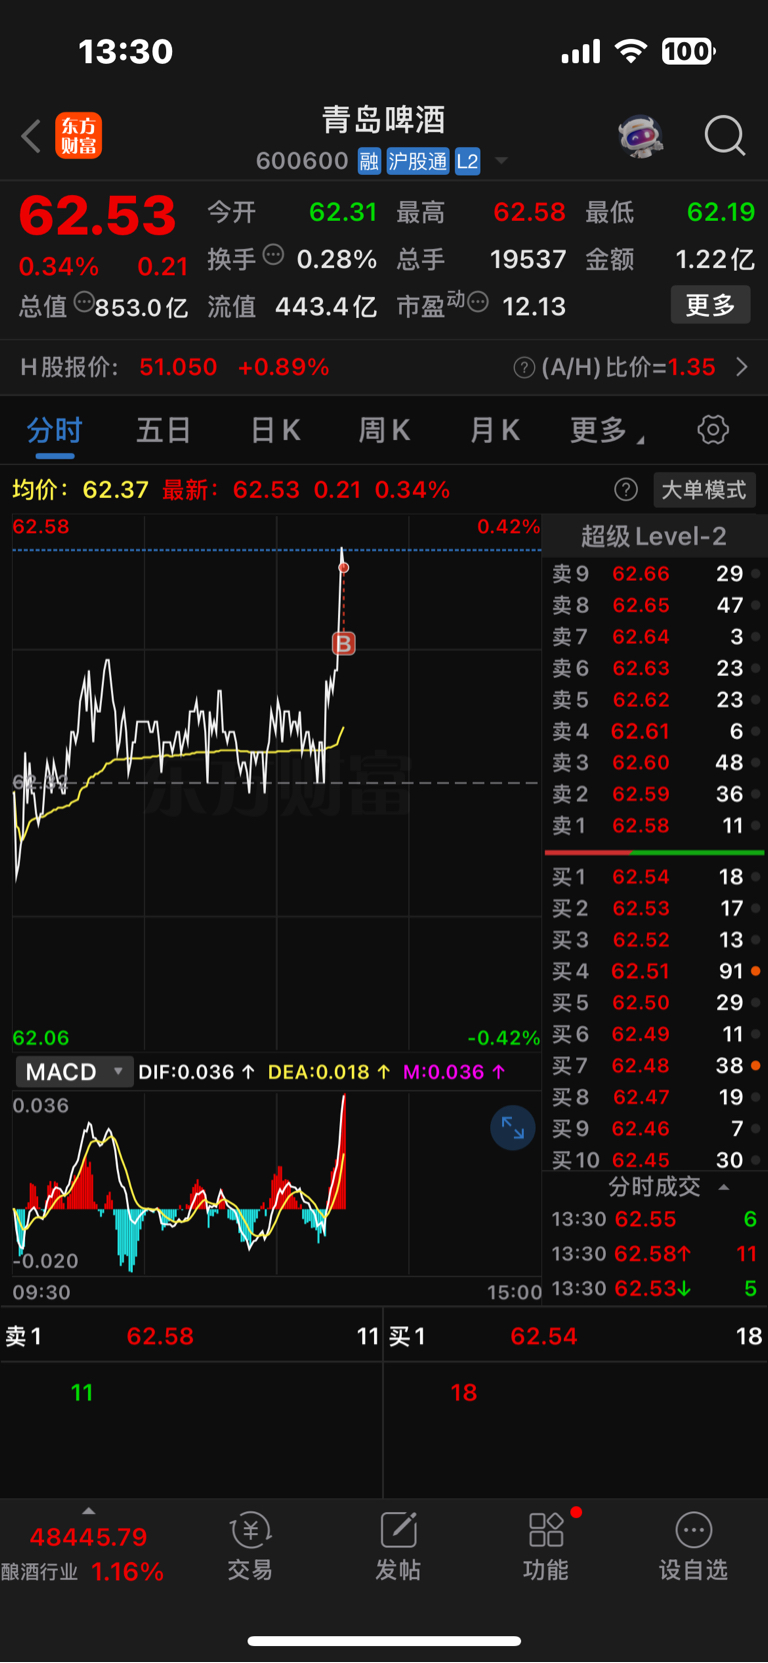Image resolution: width=768 pixels, height=1663 pixels.
Task: Select 卖8 row at 62.65
Action: click(x=656, y=605)
